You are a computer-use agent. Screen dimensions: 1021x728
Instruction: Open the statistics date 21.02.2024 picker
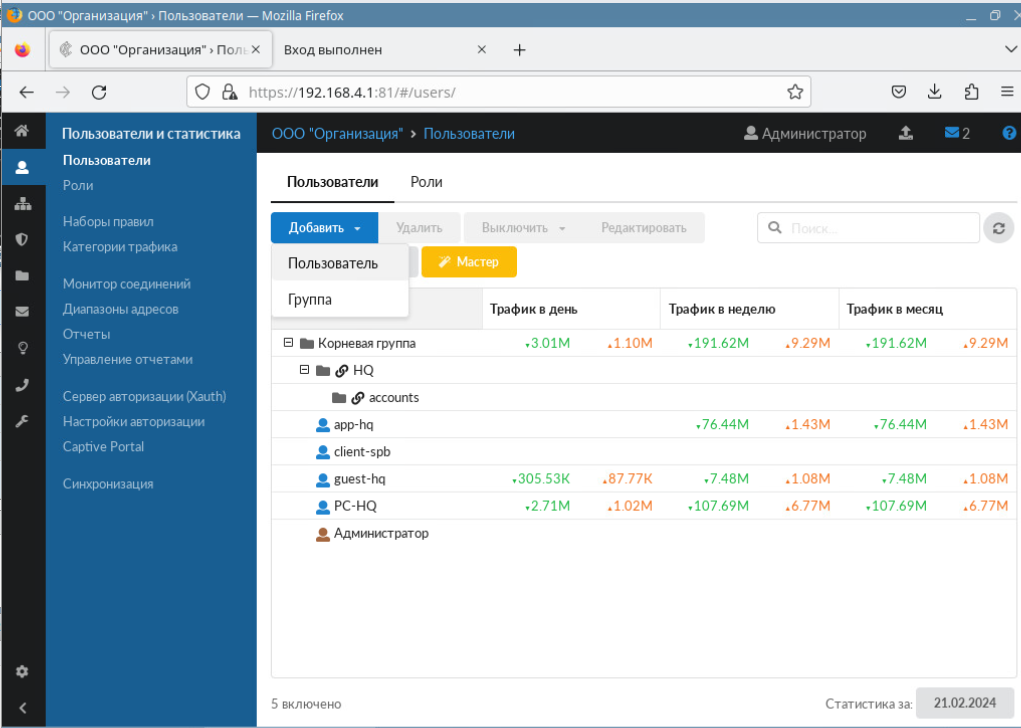[964, 703]
